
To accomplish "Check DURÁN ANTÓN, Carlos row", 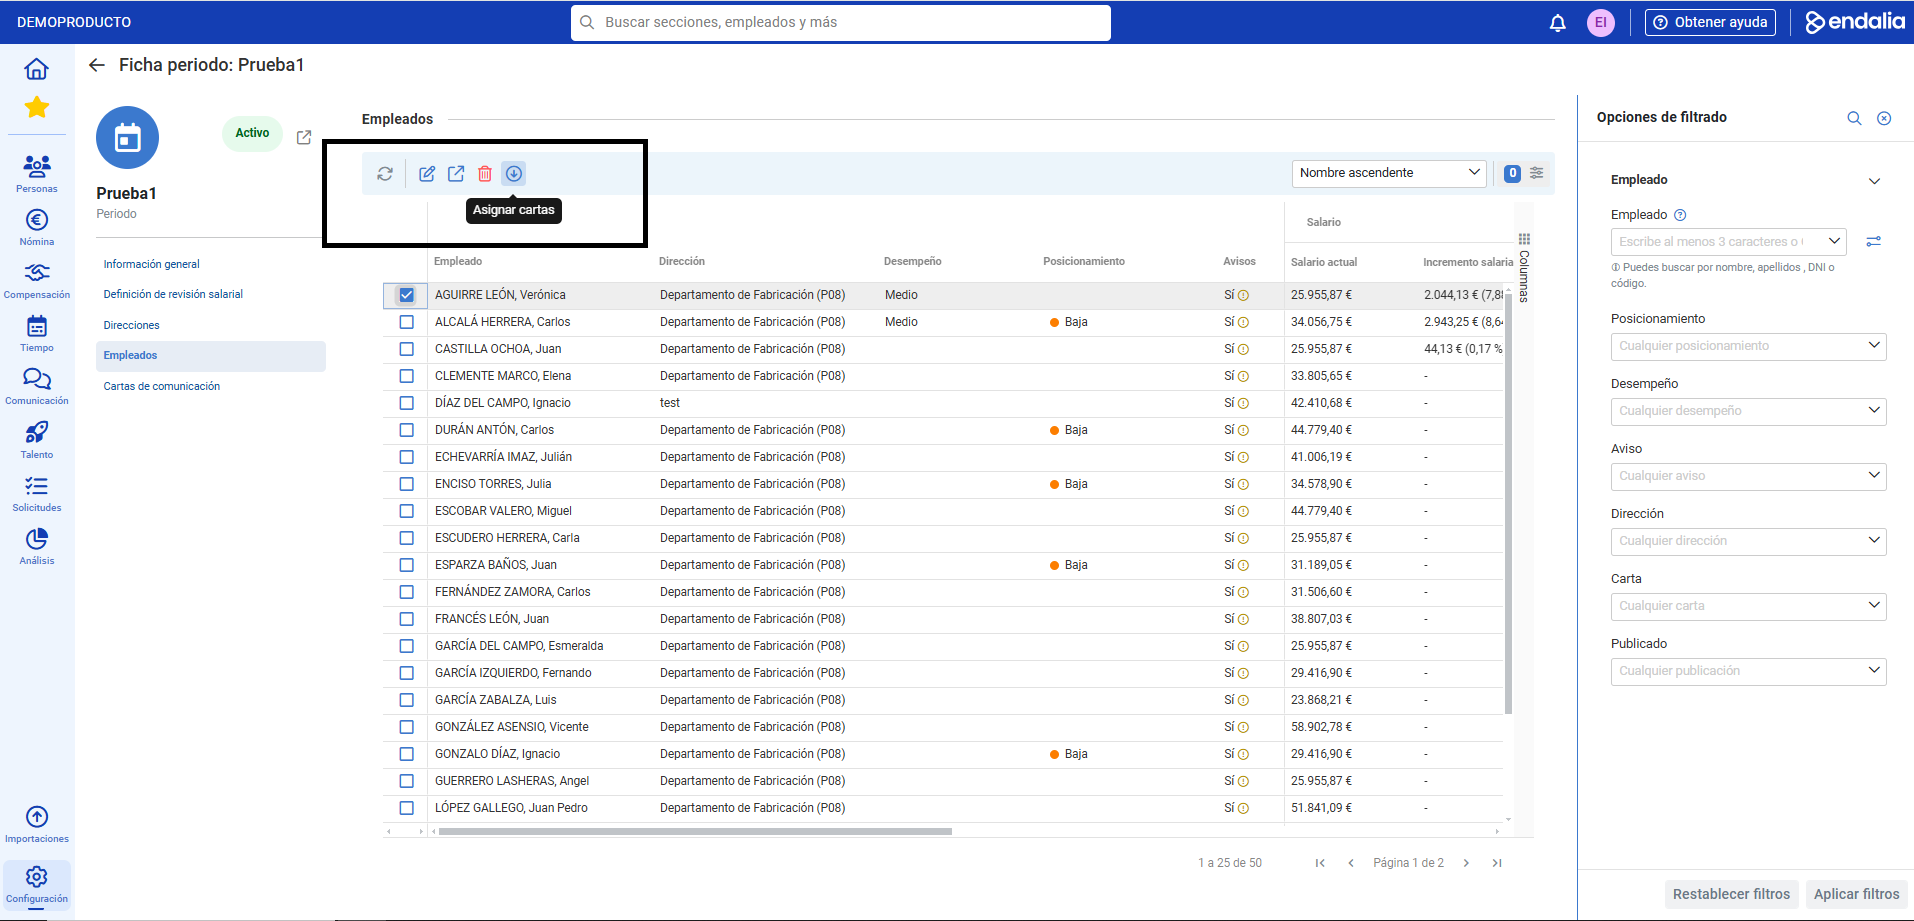I will pyautogui.click(x=406, y=430).
